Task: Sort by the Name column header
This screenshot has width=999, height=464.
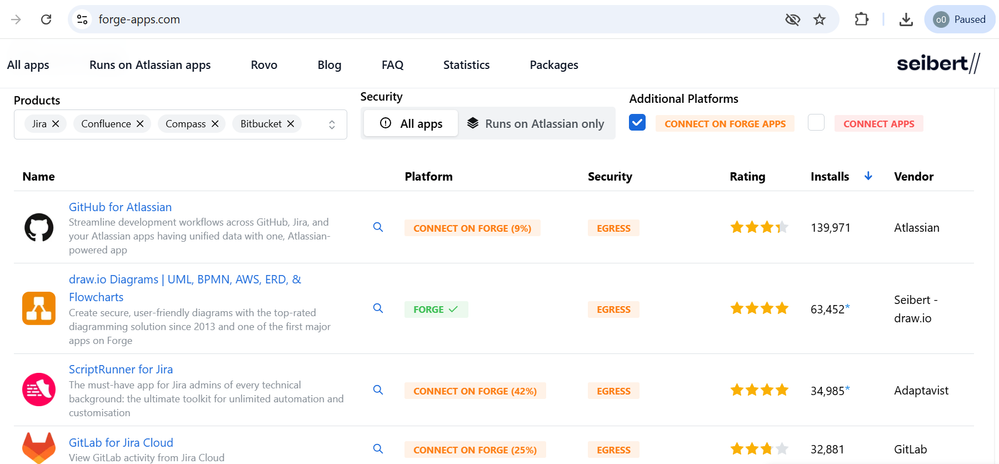Action: click(x=38, y=177)
